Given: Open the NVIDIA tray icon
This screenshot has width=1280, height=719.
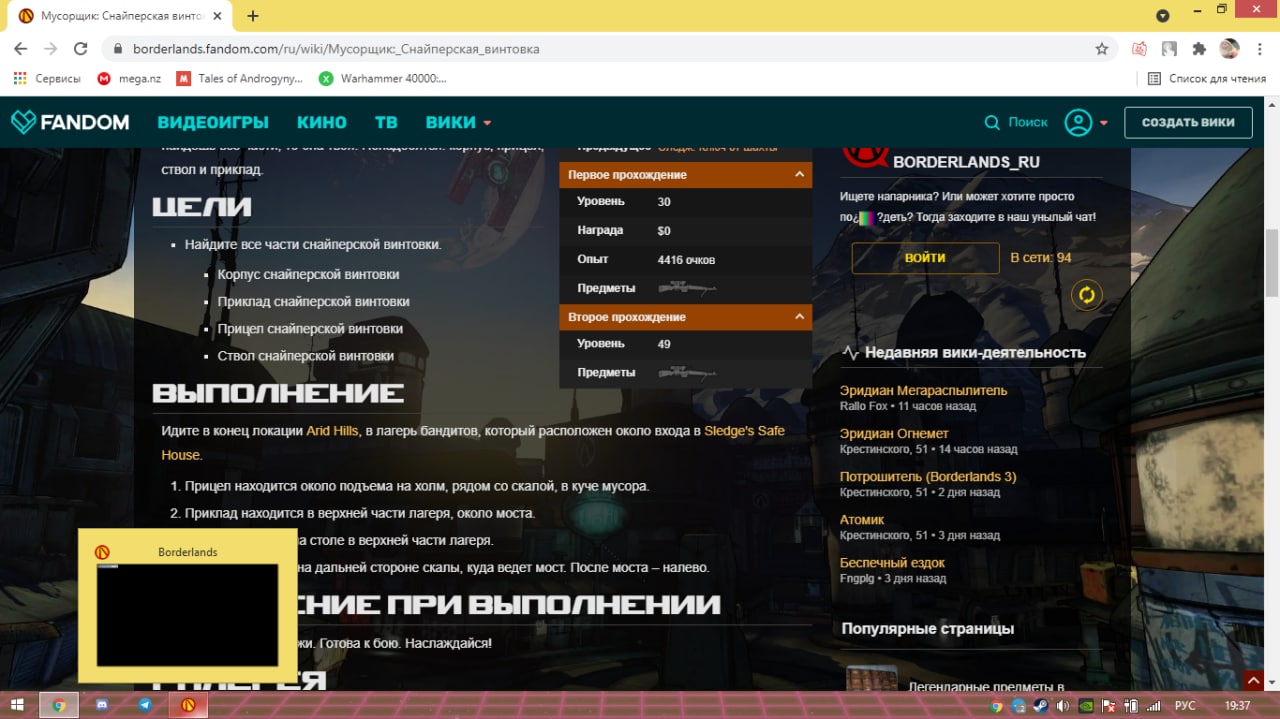Looking at the screenshot, I should pos(1086,706).
